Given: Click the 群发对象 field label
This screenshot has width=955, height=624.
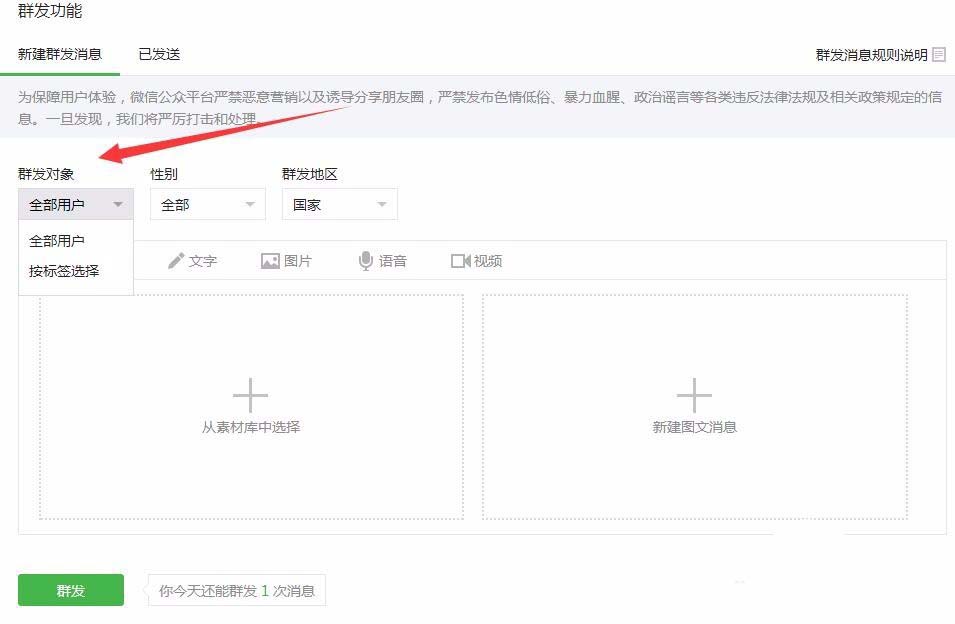Looking at the screenshot, I should point(46,174).
